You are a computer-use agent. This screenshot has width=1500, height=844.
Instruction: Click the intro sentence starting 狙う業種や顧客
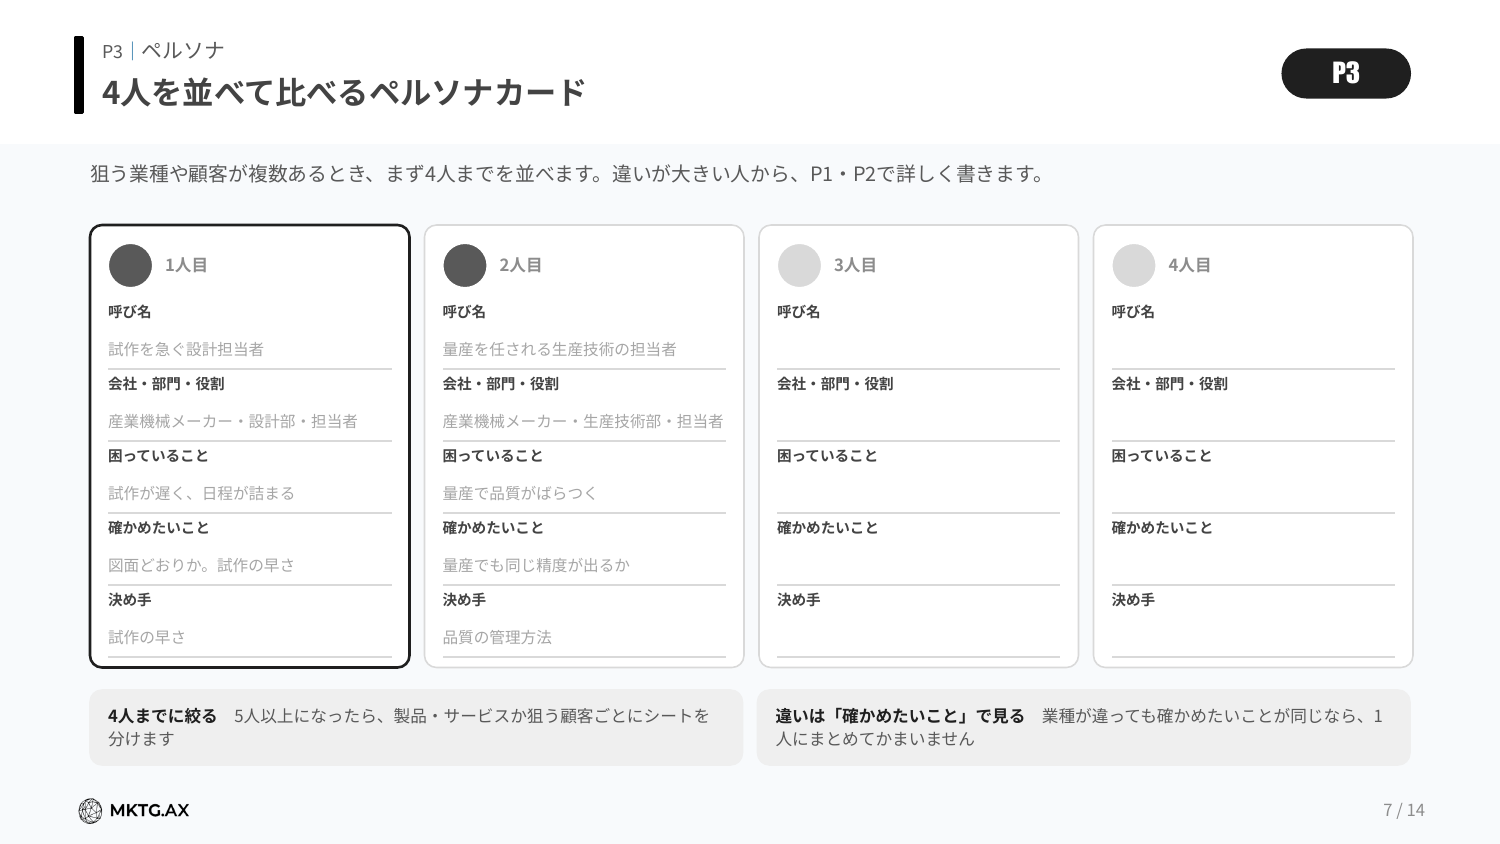pos(567,174)
